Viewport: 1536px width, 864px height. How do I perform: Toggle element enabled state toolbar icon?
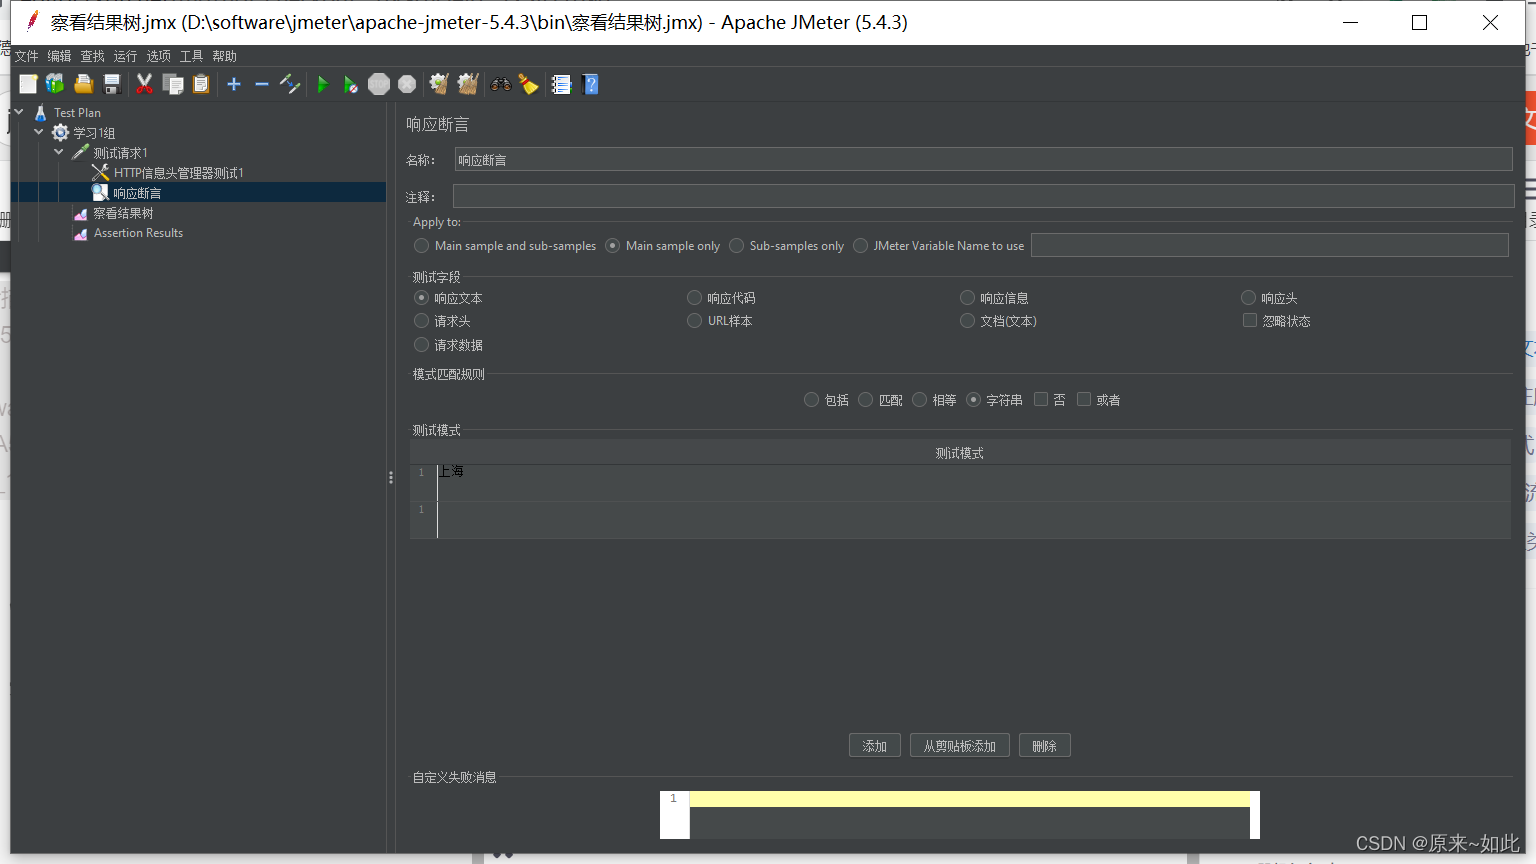[290, 84]
